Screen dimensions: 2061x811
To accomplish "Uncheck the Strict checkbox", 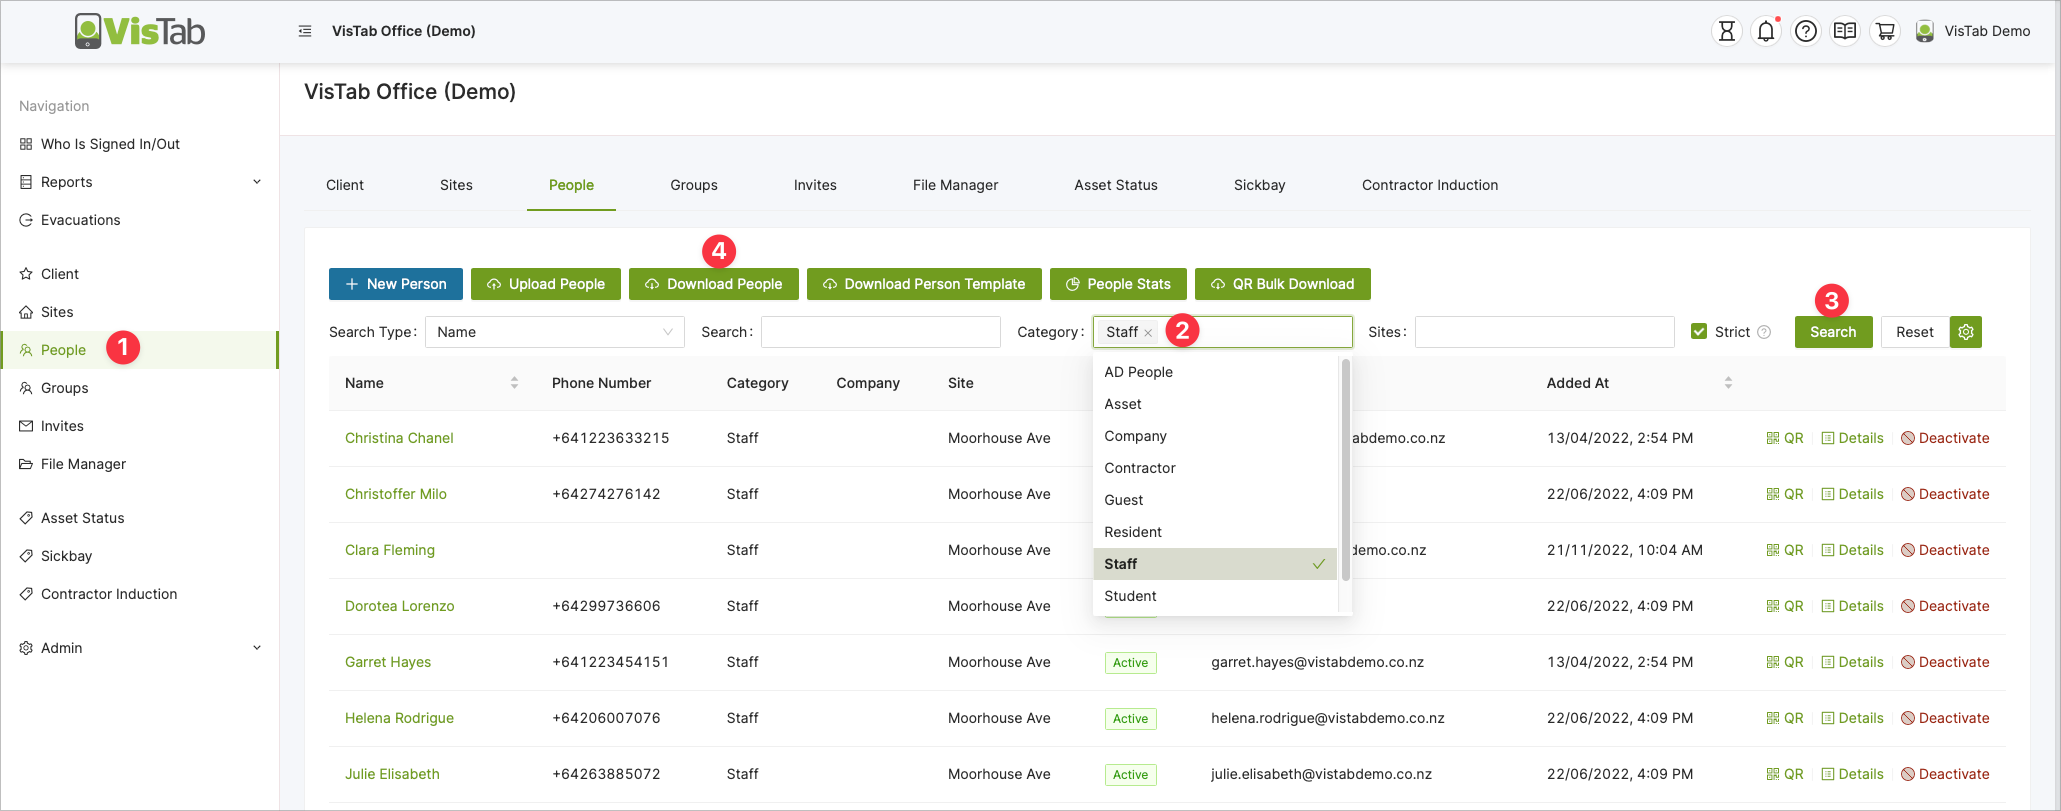I will click(x=1699, y=331).
